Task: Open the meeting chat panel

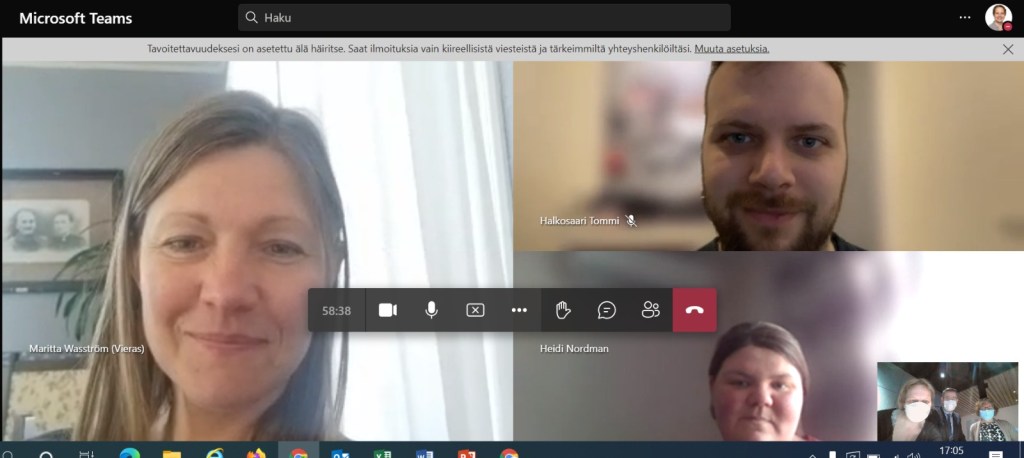Action: (x=607, y=310)
